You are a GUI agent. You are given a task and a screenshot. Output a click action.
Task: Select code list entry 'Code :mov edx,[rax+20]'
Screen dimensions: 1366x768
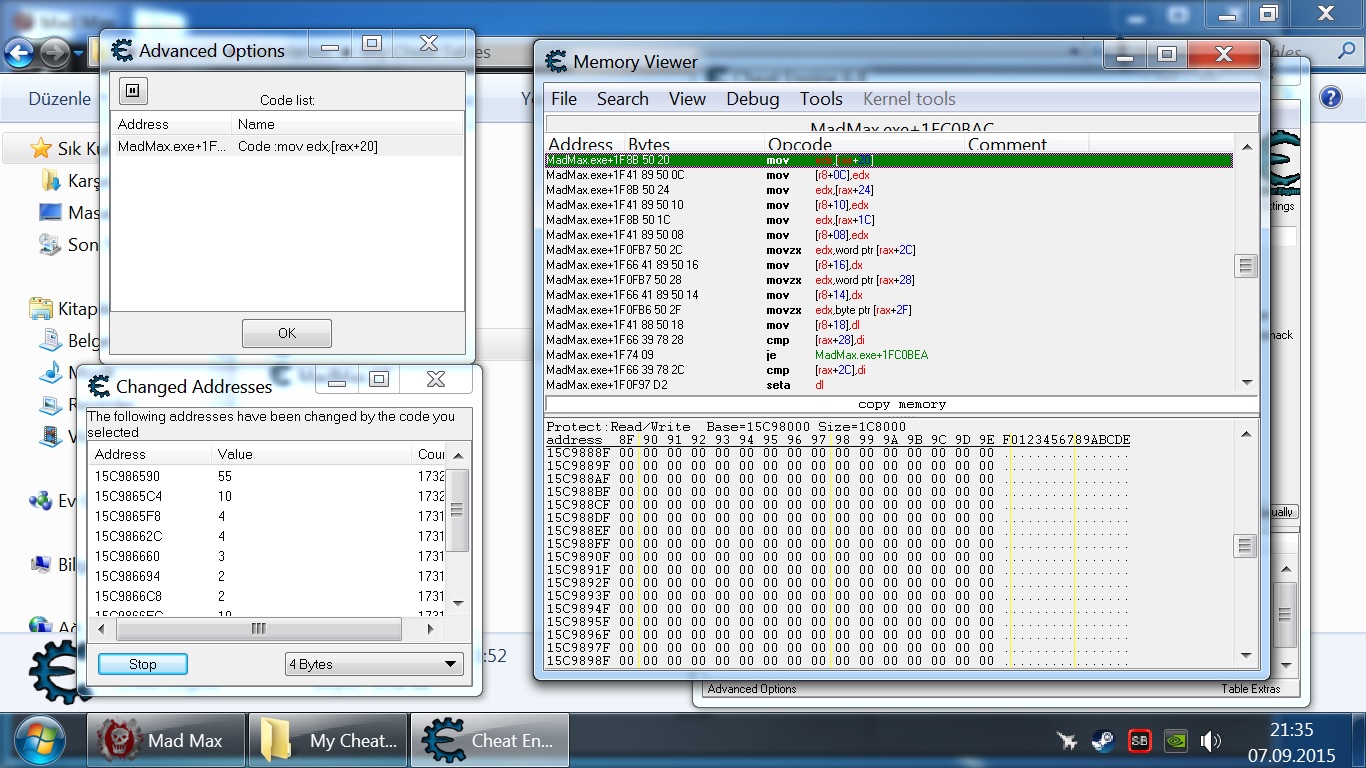[x=287, y=146]
